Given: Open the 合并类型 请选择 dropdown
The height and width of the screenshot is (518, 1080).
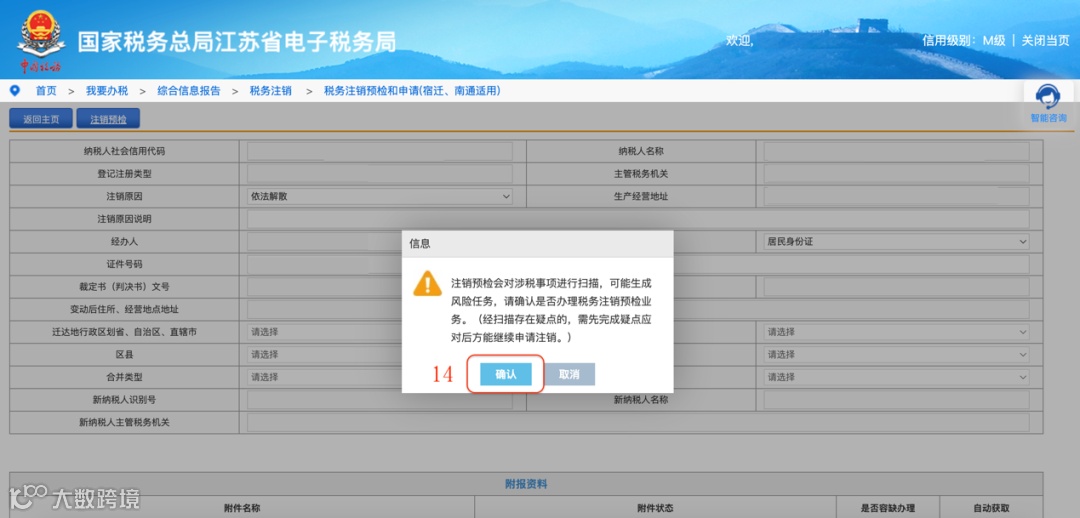Looking at the screenshot, I should pyautogui.click(x=324, y=377).
